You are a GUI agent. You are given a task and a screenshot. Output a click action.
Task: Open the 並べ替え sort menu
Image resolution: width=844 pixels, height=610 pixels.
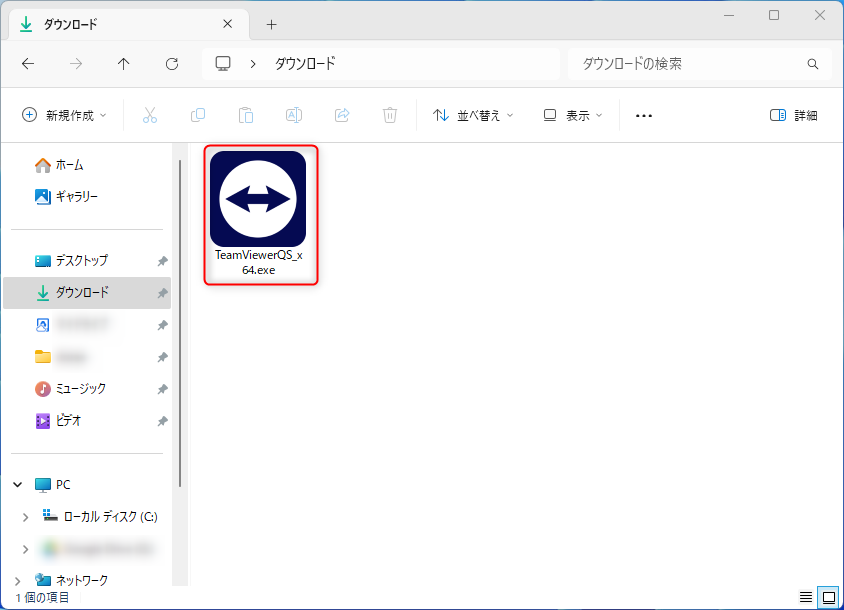coord(473,115)
